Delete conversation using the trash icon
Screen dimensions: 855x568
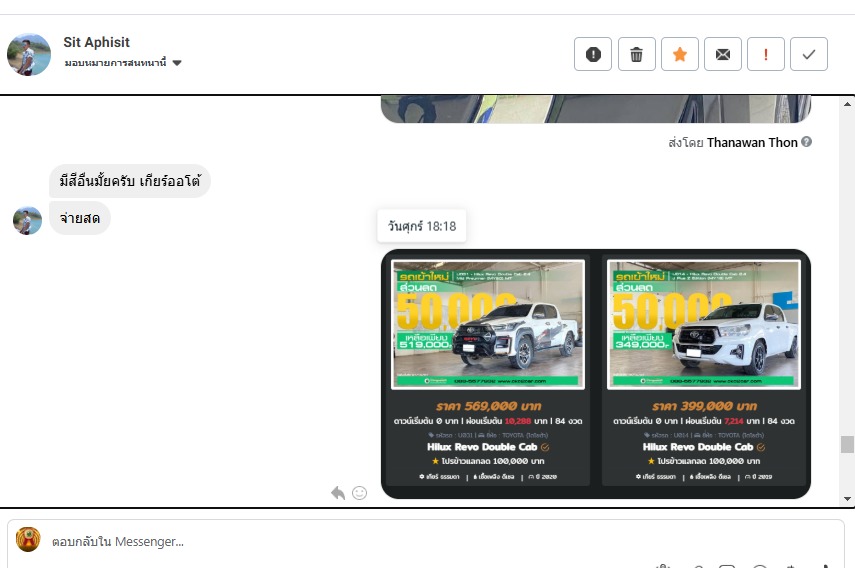[636, 54]
